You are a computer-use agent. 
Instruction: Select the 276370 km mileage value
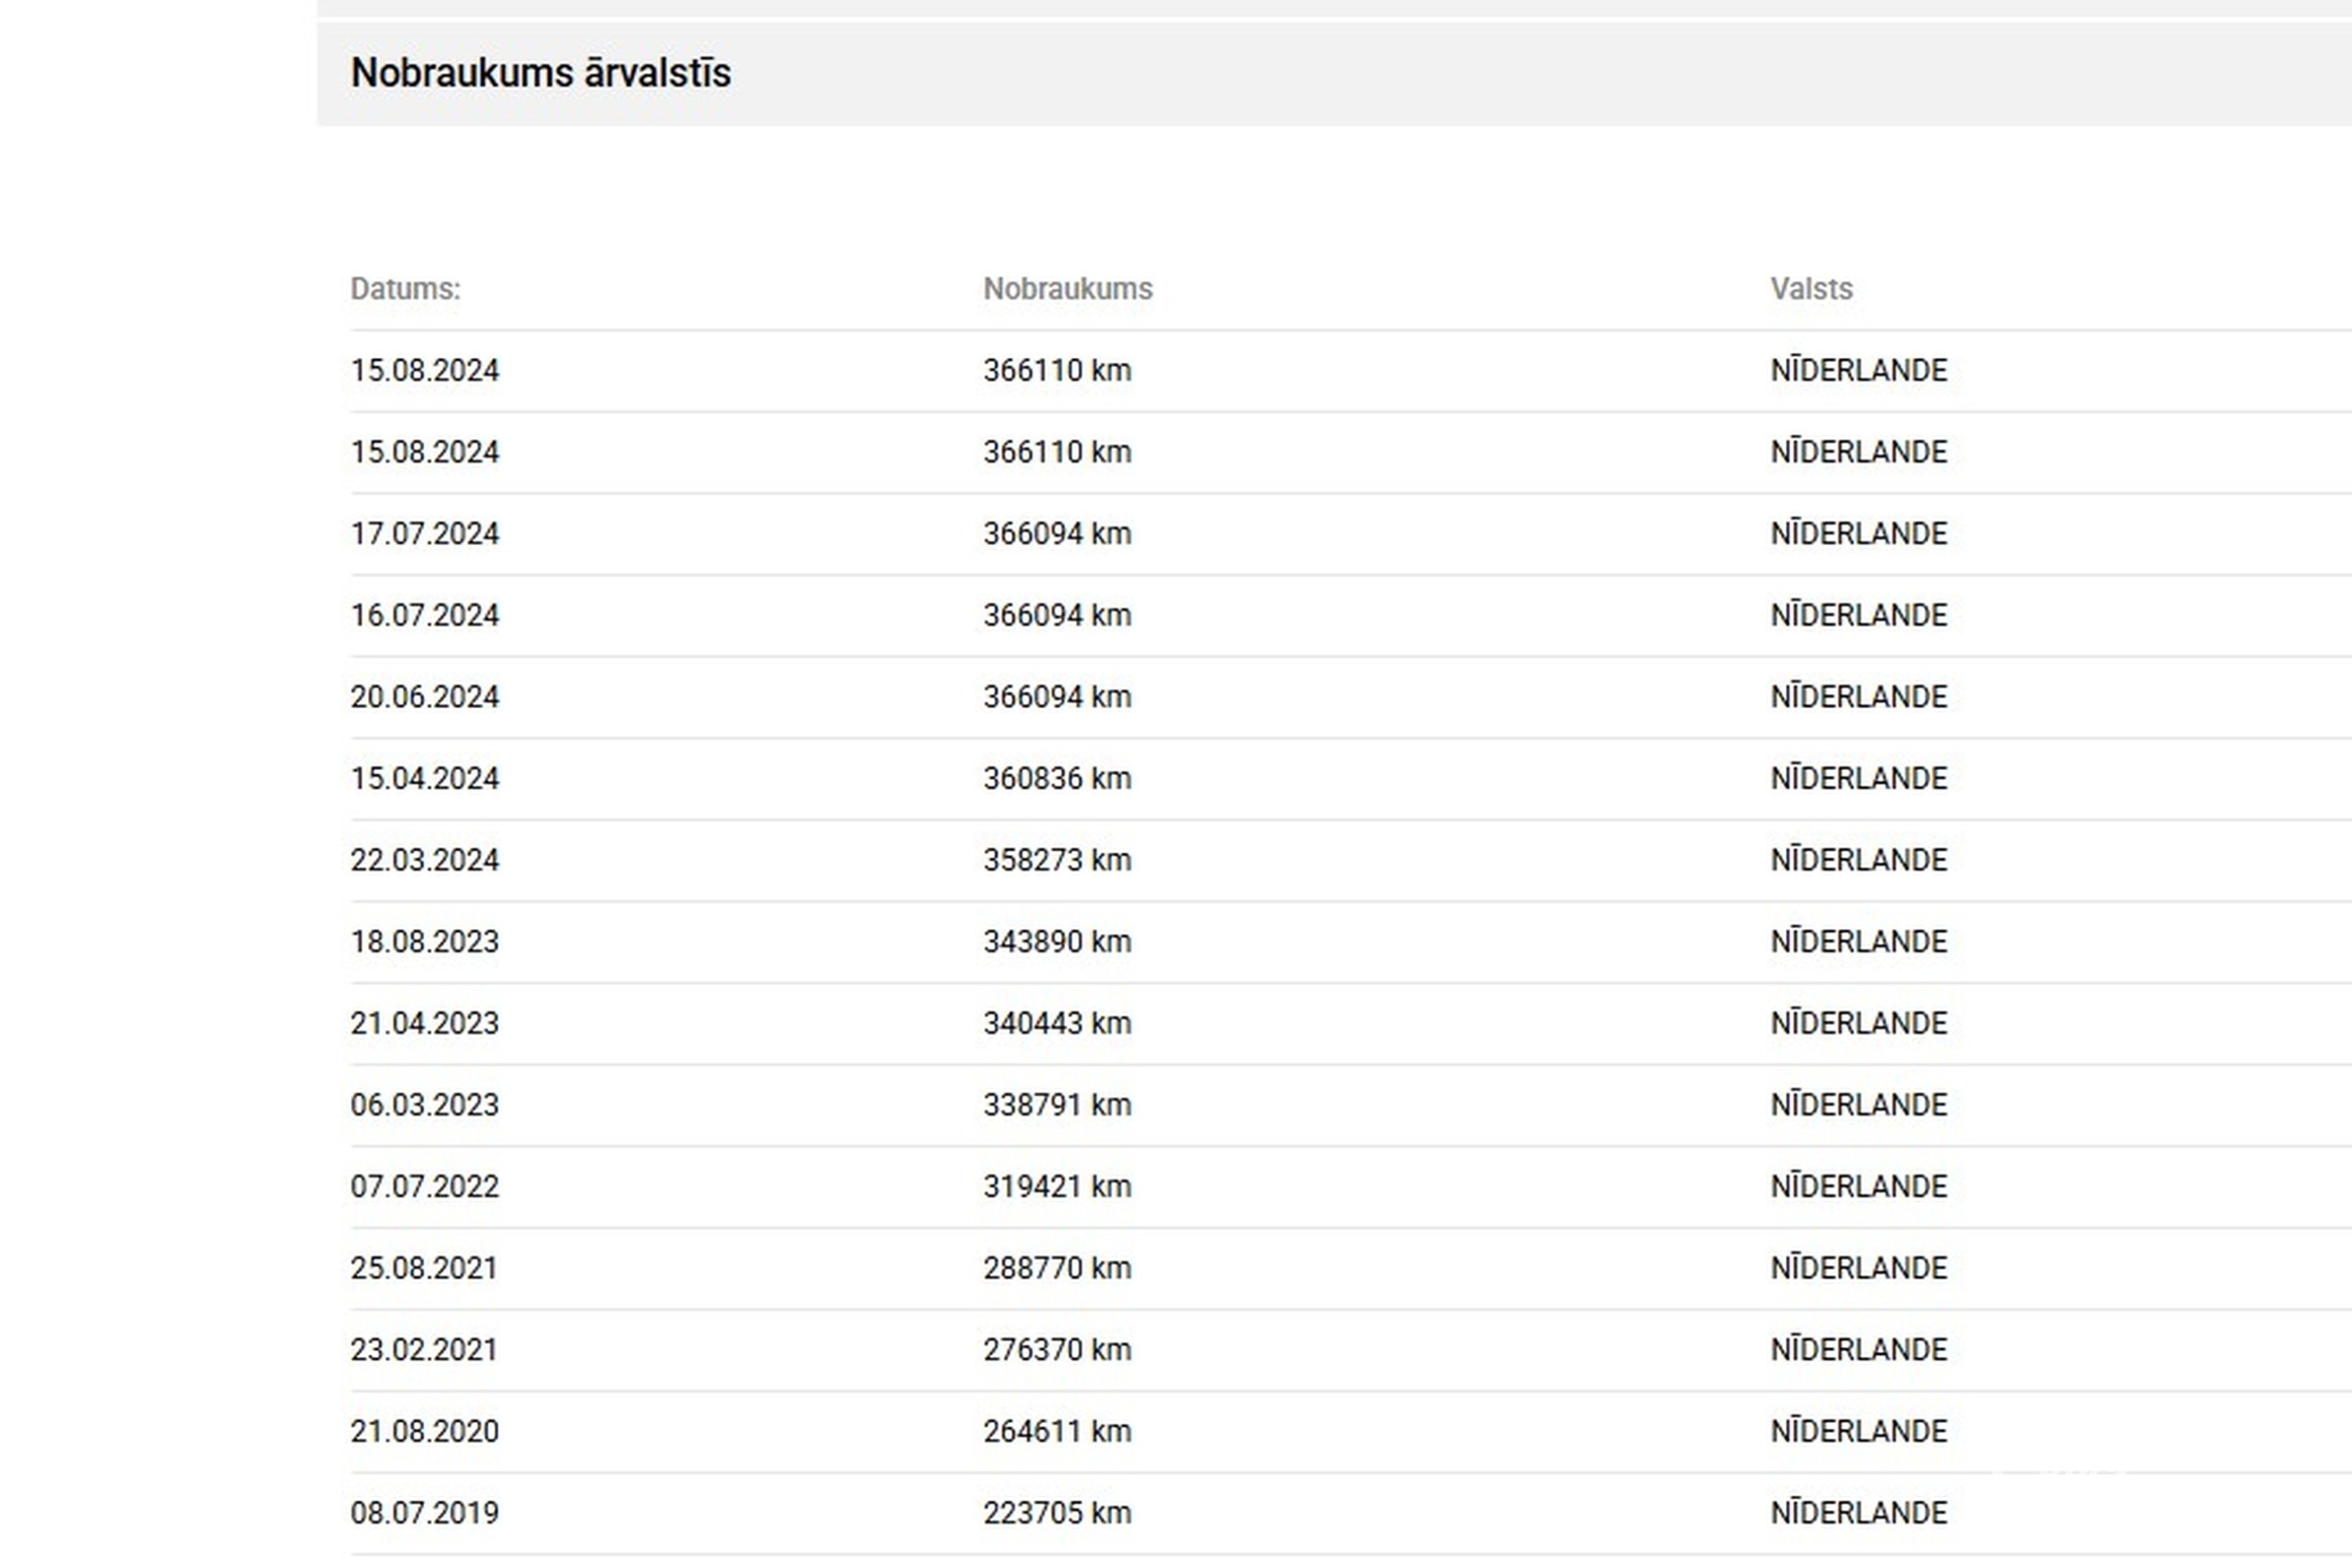coord(1056,1350)
